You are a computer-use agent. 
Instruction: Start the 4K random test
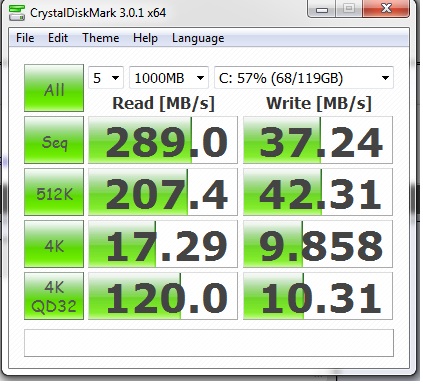pos(54,244)
